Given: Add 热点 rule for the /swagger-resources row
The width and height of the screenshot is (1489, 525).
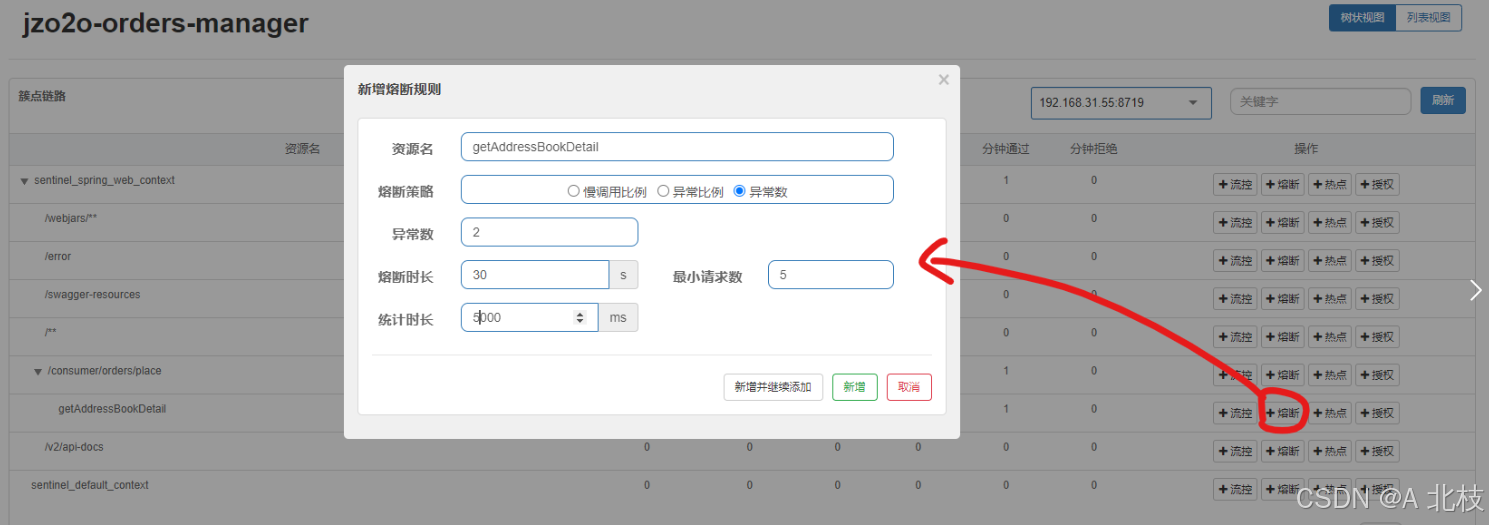Looking at the screenshot, I should pos(1330,298).
